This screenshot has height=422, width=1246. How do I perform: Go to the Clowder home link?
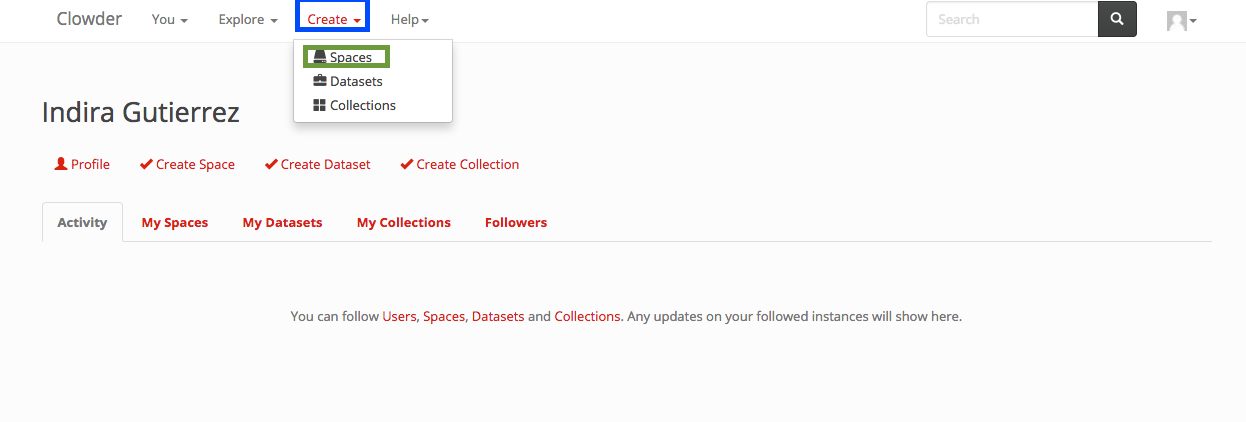click(x=89, y=19)
